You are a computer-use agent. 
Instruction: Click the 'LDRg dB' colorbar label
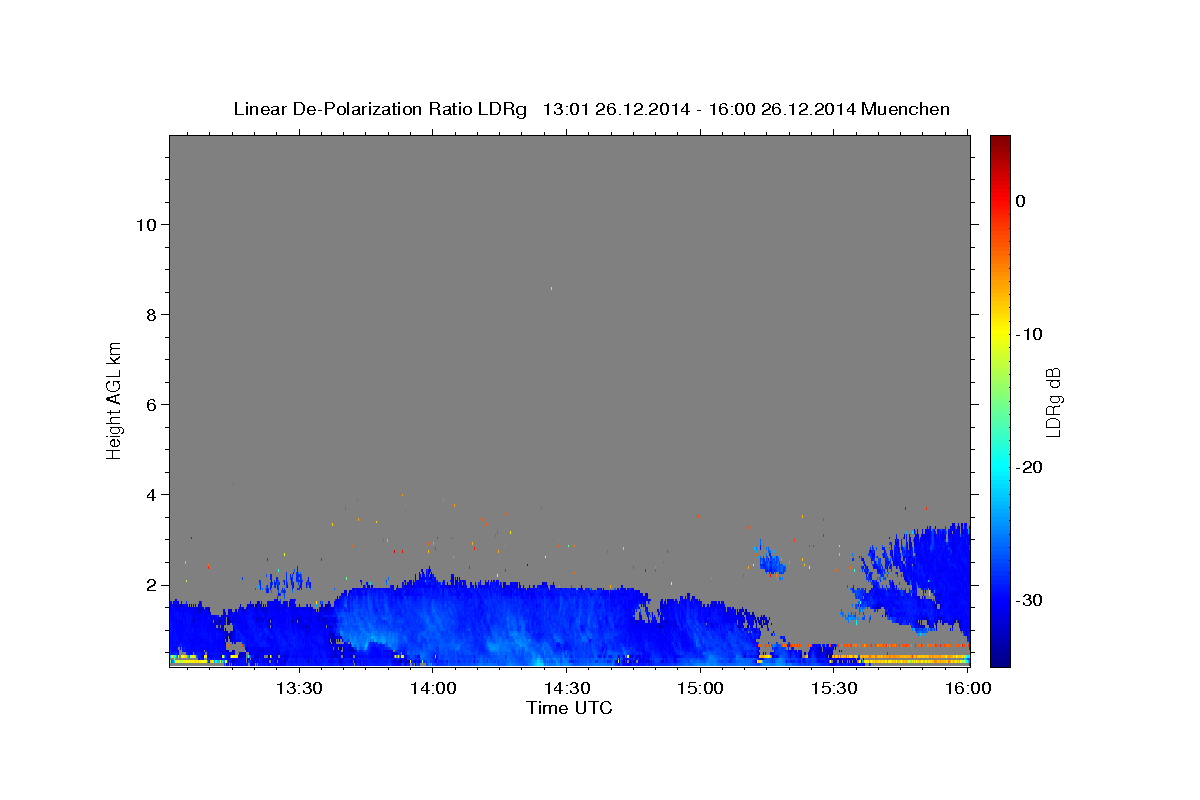[1053, 402]
